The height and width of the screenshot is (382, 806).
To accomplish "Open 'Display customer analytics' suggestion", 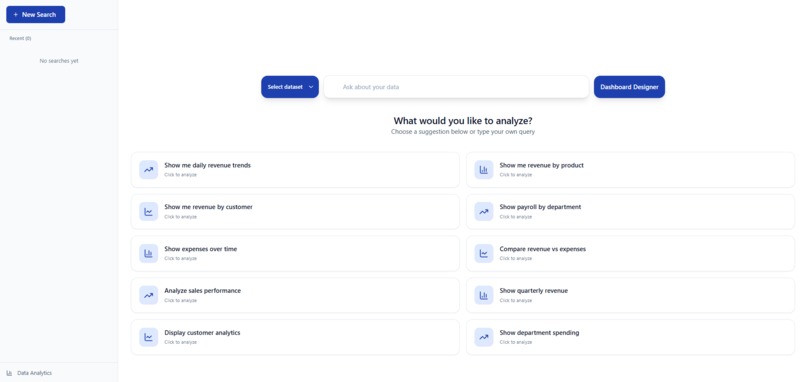I will 295,337.
